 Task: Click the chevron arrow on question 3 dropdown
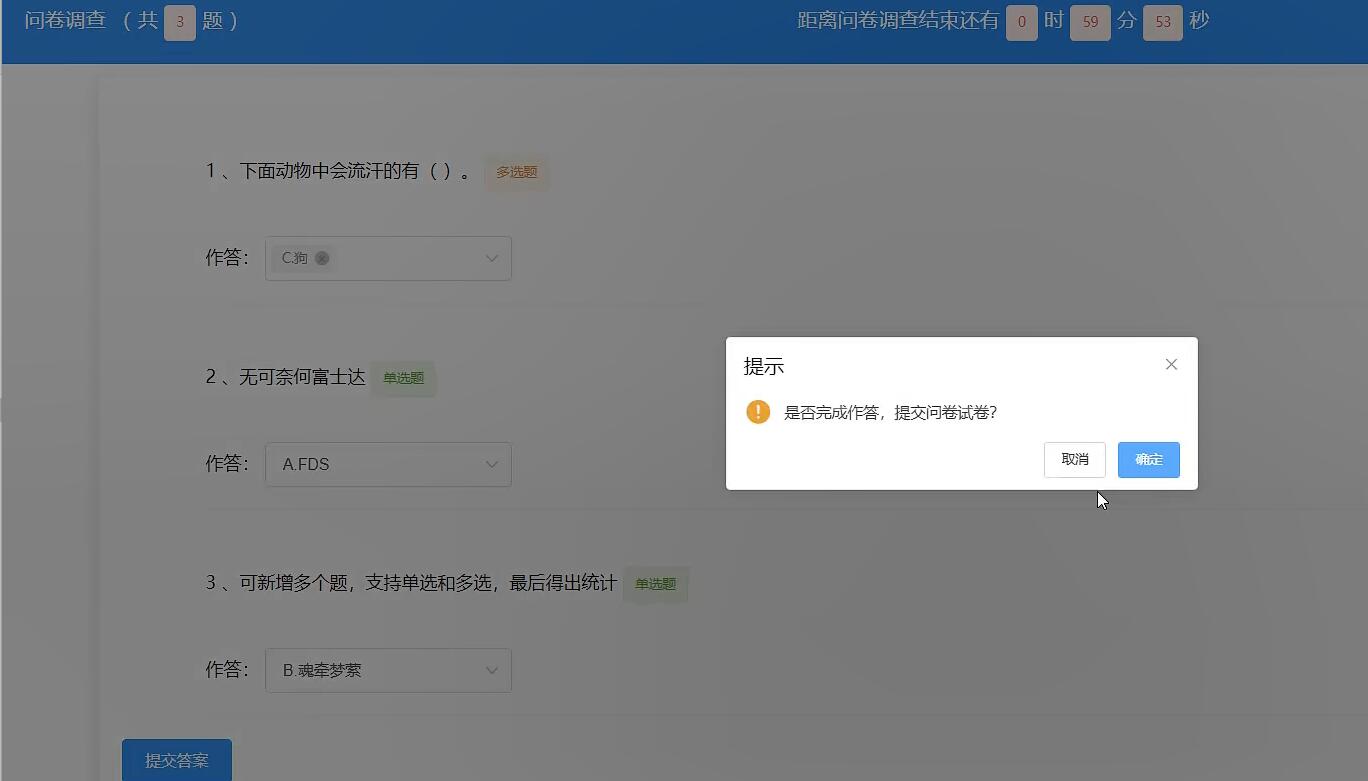(490, 670)
